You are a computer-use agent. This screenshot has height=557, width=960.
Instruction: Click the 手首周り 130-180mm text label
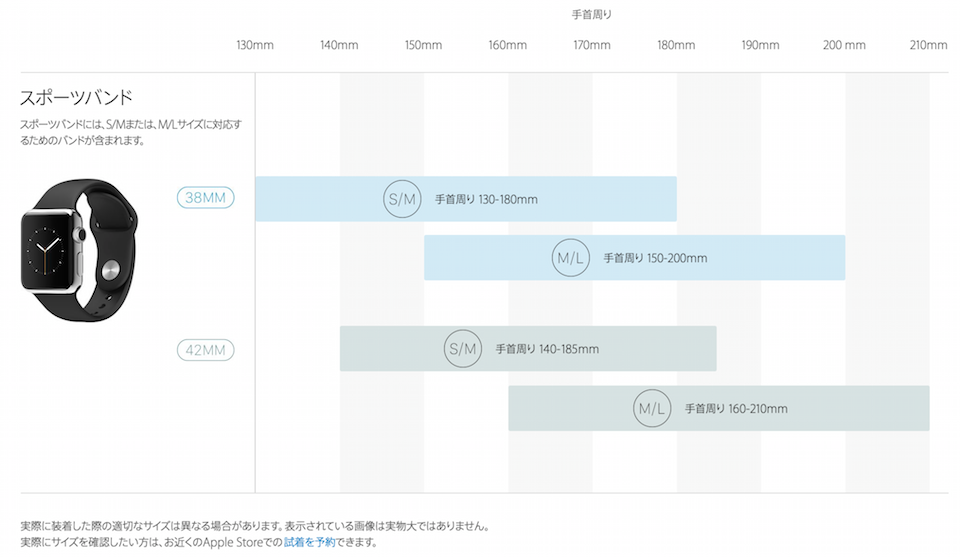486,200
